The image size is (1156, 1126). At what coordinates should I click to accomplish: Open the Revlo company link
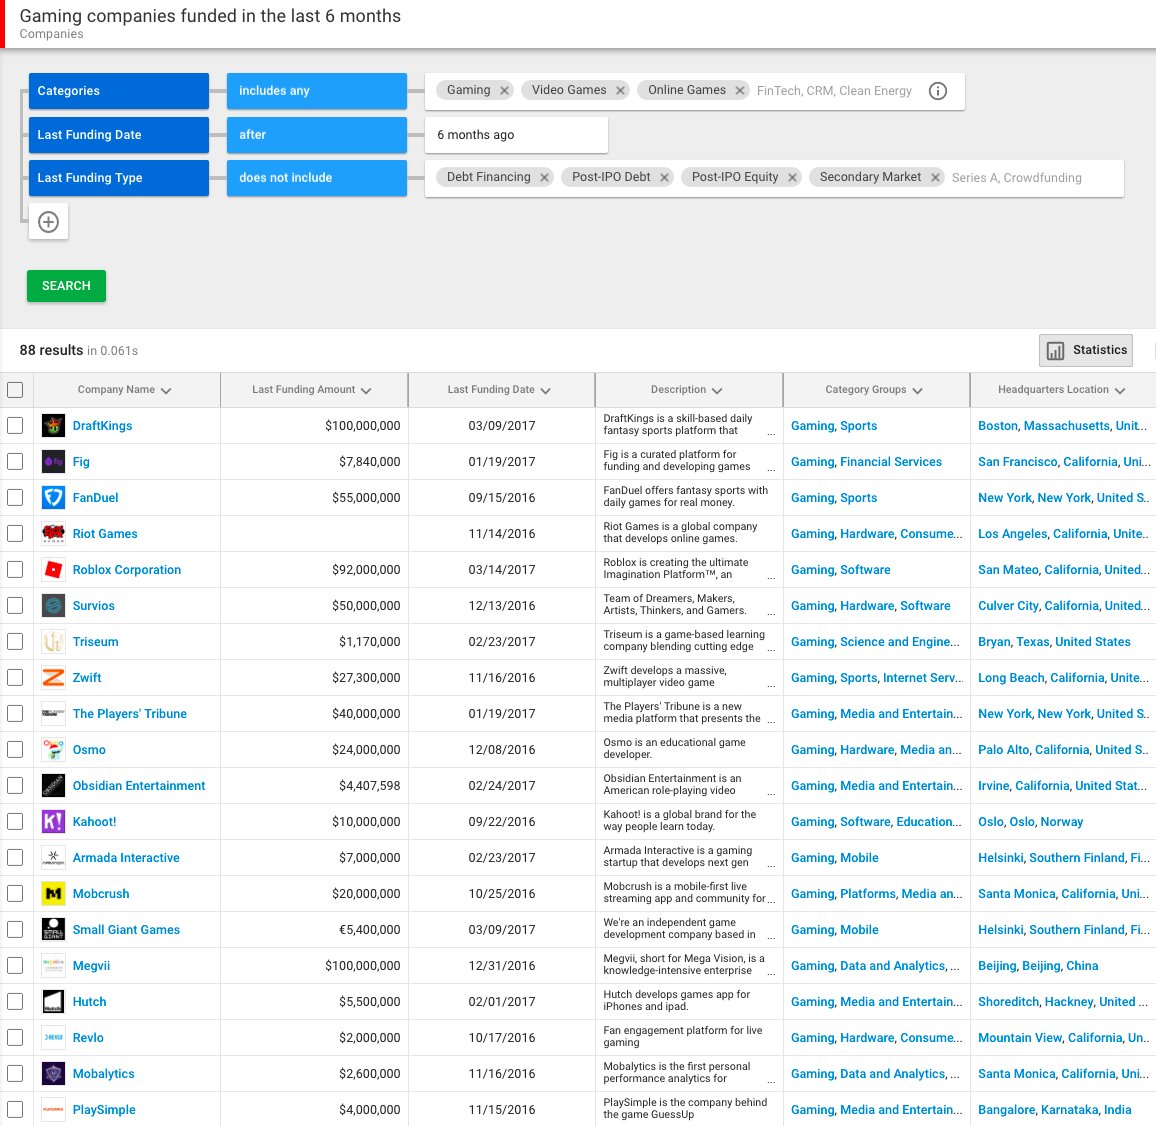[88, 1038]
